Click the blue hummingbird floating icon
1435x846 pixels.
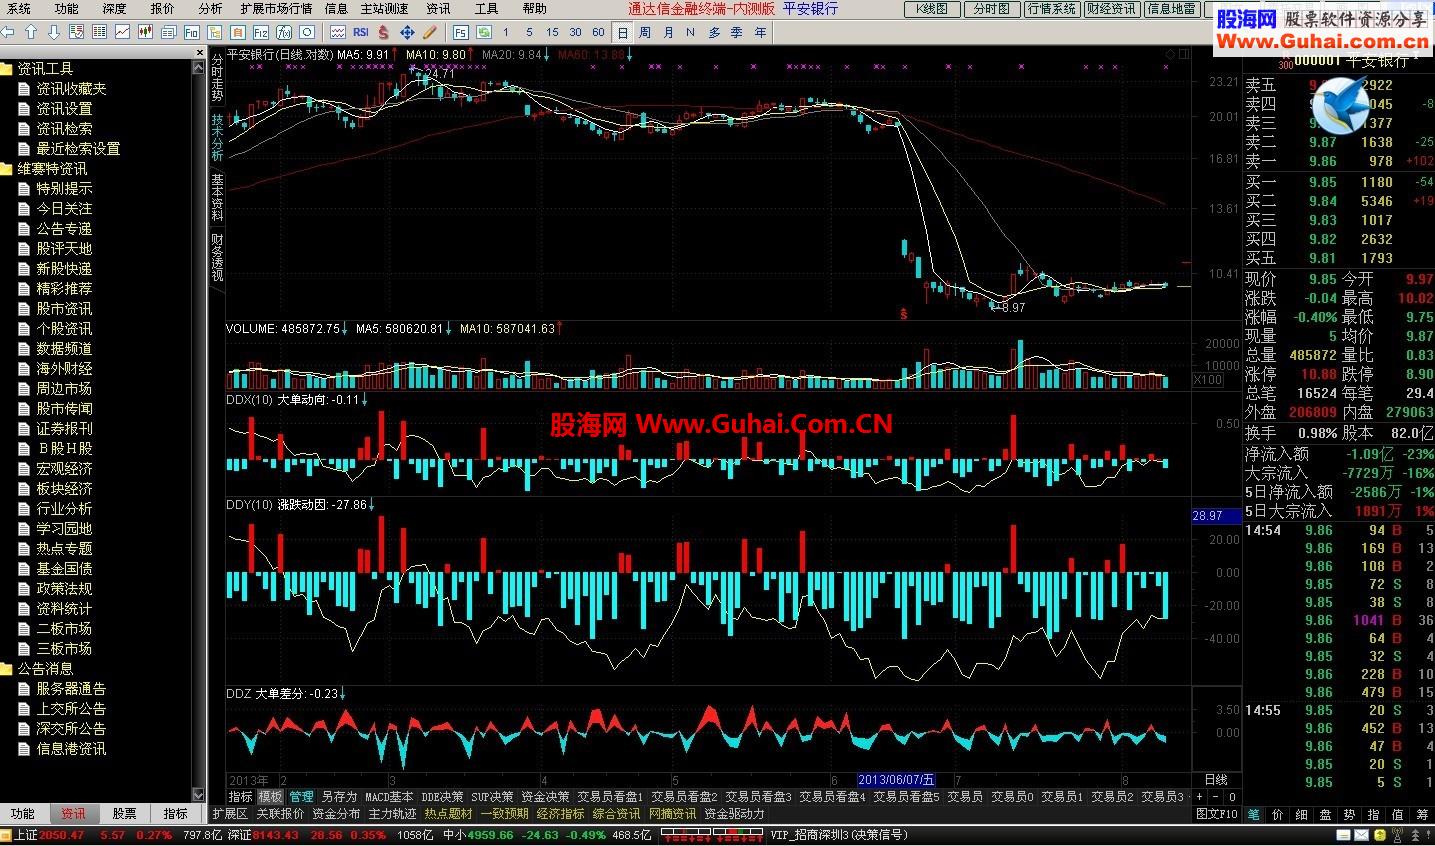1341,107
